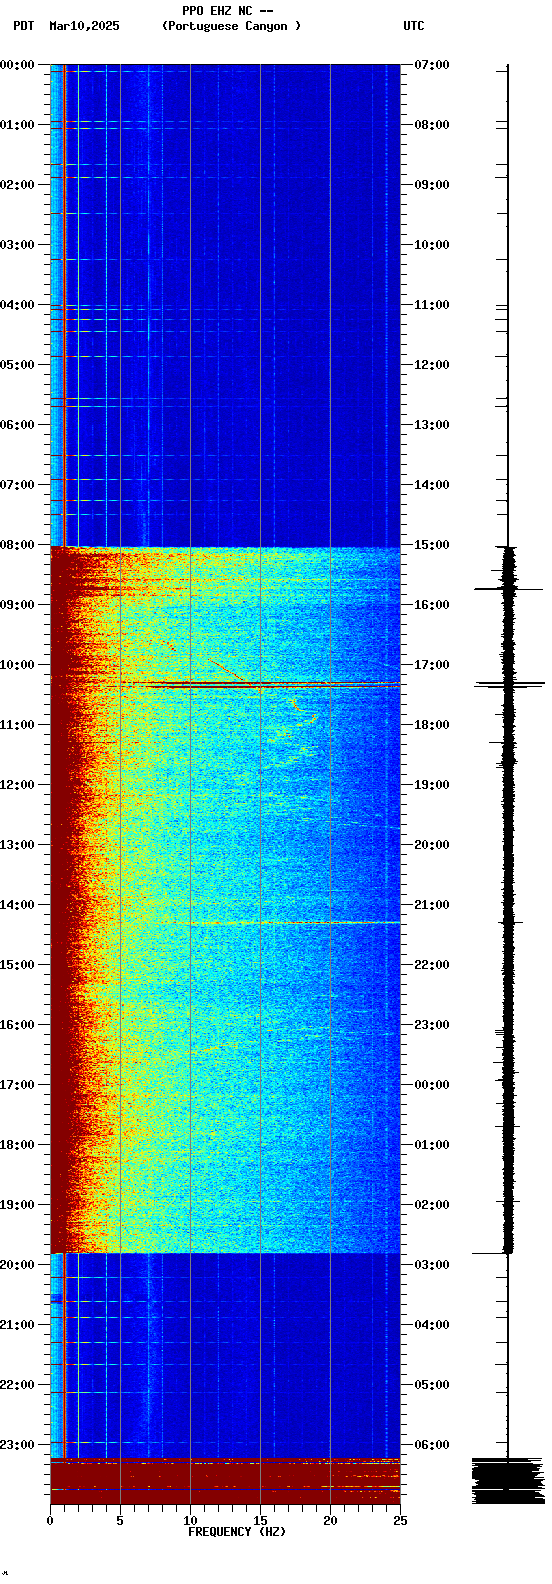
Task: Click the 23:00 PDT time label
Action: (x=18, y=1445)
